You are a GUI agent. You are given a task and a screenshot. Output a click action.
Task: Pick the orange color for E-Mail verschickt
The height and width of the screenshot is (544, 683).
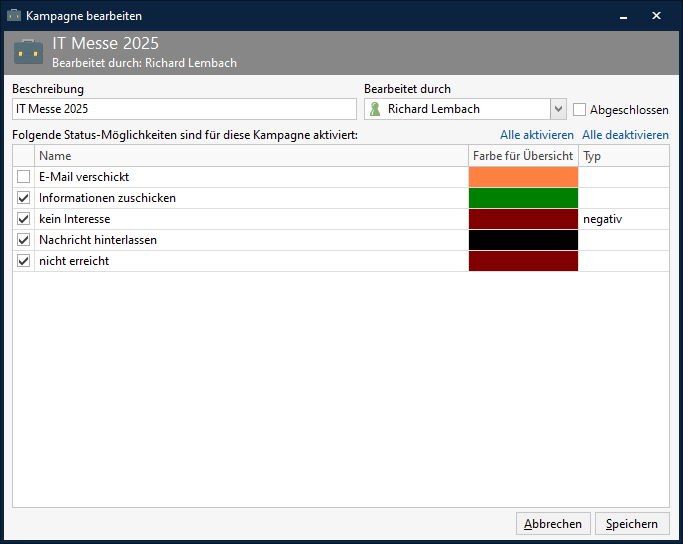(523, 177)
